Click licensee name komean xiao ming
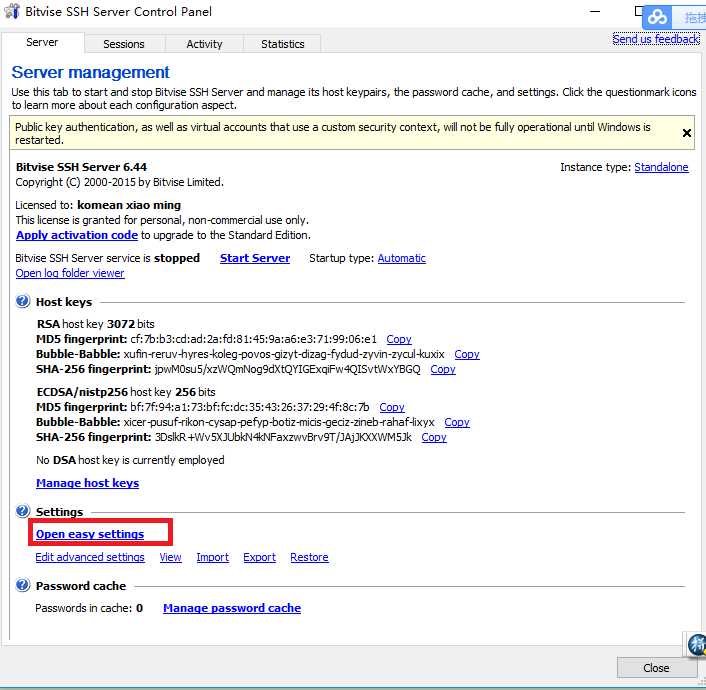706x690 pixels. pos(129,205)
